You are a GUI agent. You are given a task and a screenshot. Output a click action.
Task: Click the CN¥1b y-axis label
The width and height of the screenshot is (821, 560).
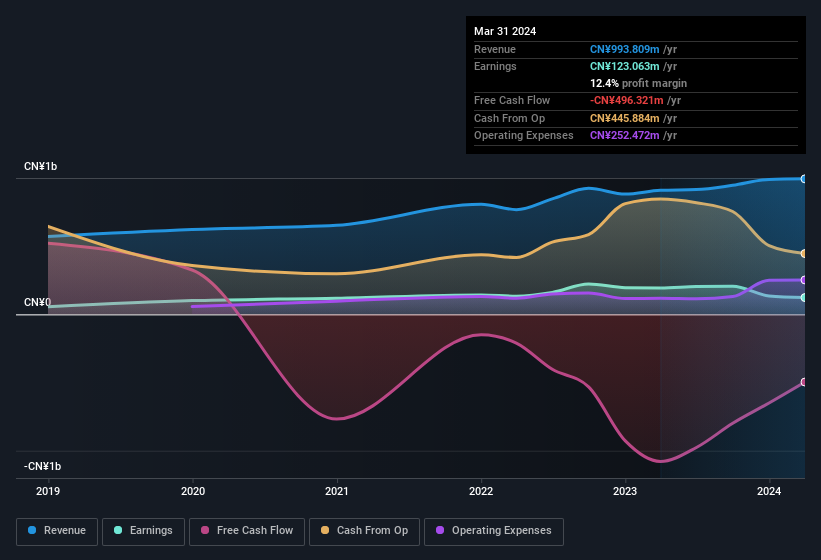coord(40,166)
